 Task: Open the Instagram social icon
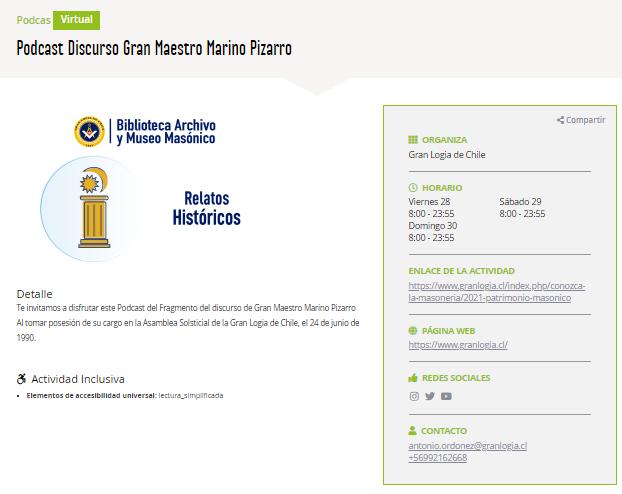tap(414, 396)
